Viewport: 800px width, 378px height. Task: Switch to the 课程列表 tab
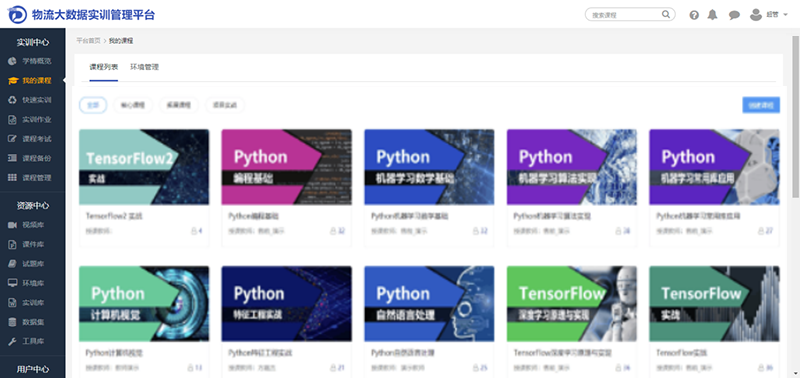click(104, 67)
